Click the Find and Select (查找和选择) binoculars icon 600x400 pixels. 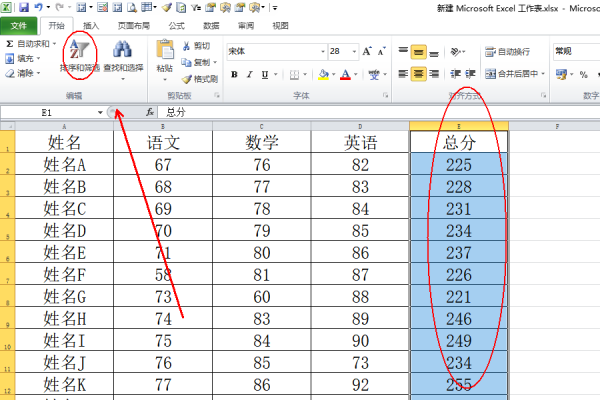pos(122,52)
